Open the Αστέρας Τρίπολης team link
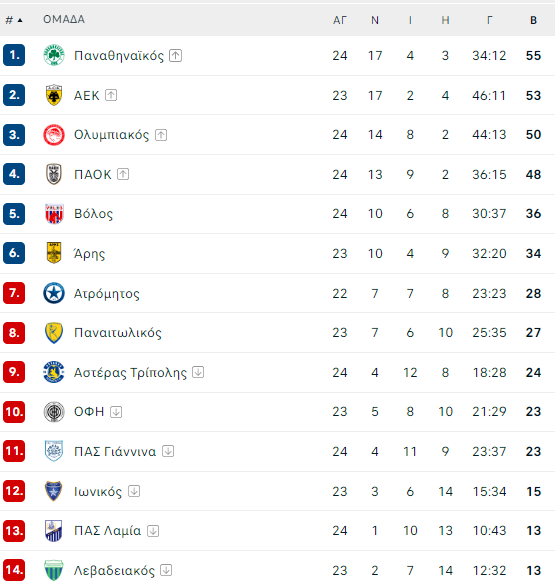This screenshot has width=555, height=585. [130, 372]
